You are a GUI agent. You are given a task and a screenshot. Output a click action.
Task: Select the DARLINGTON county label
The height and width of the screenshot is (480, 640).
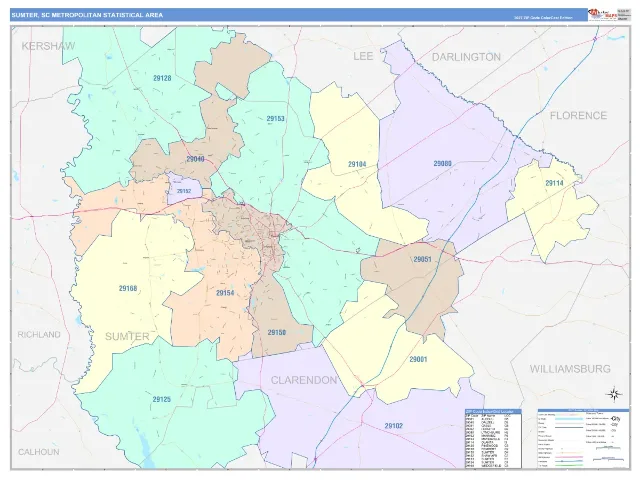pyautogui.click(x=466, y=57)
